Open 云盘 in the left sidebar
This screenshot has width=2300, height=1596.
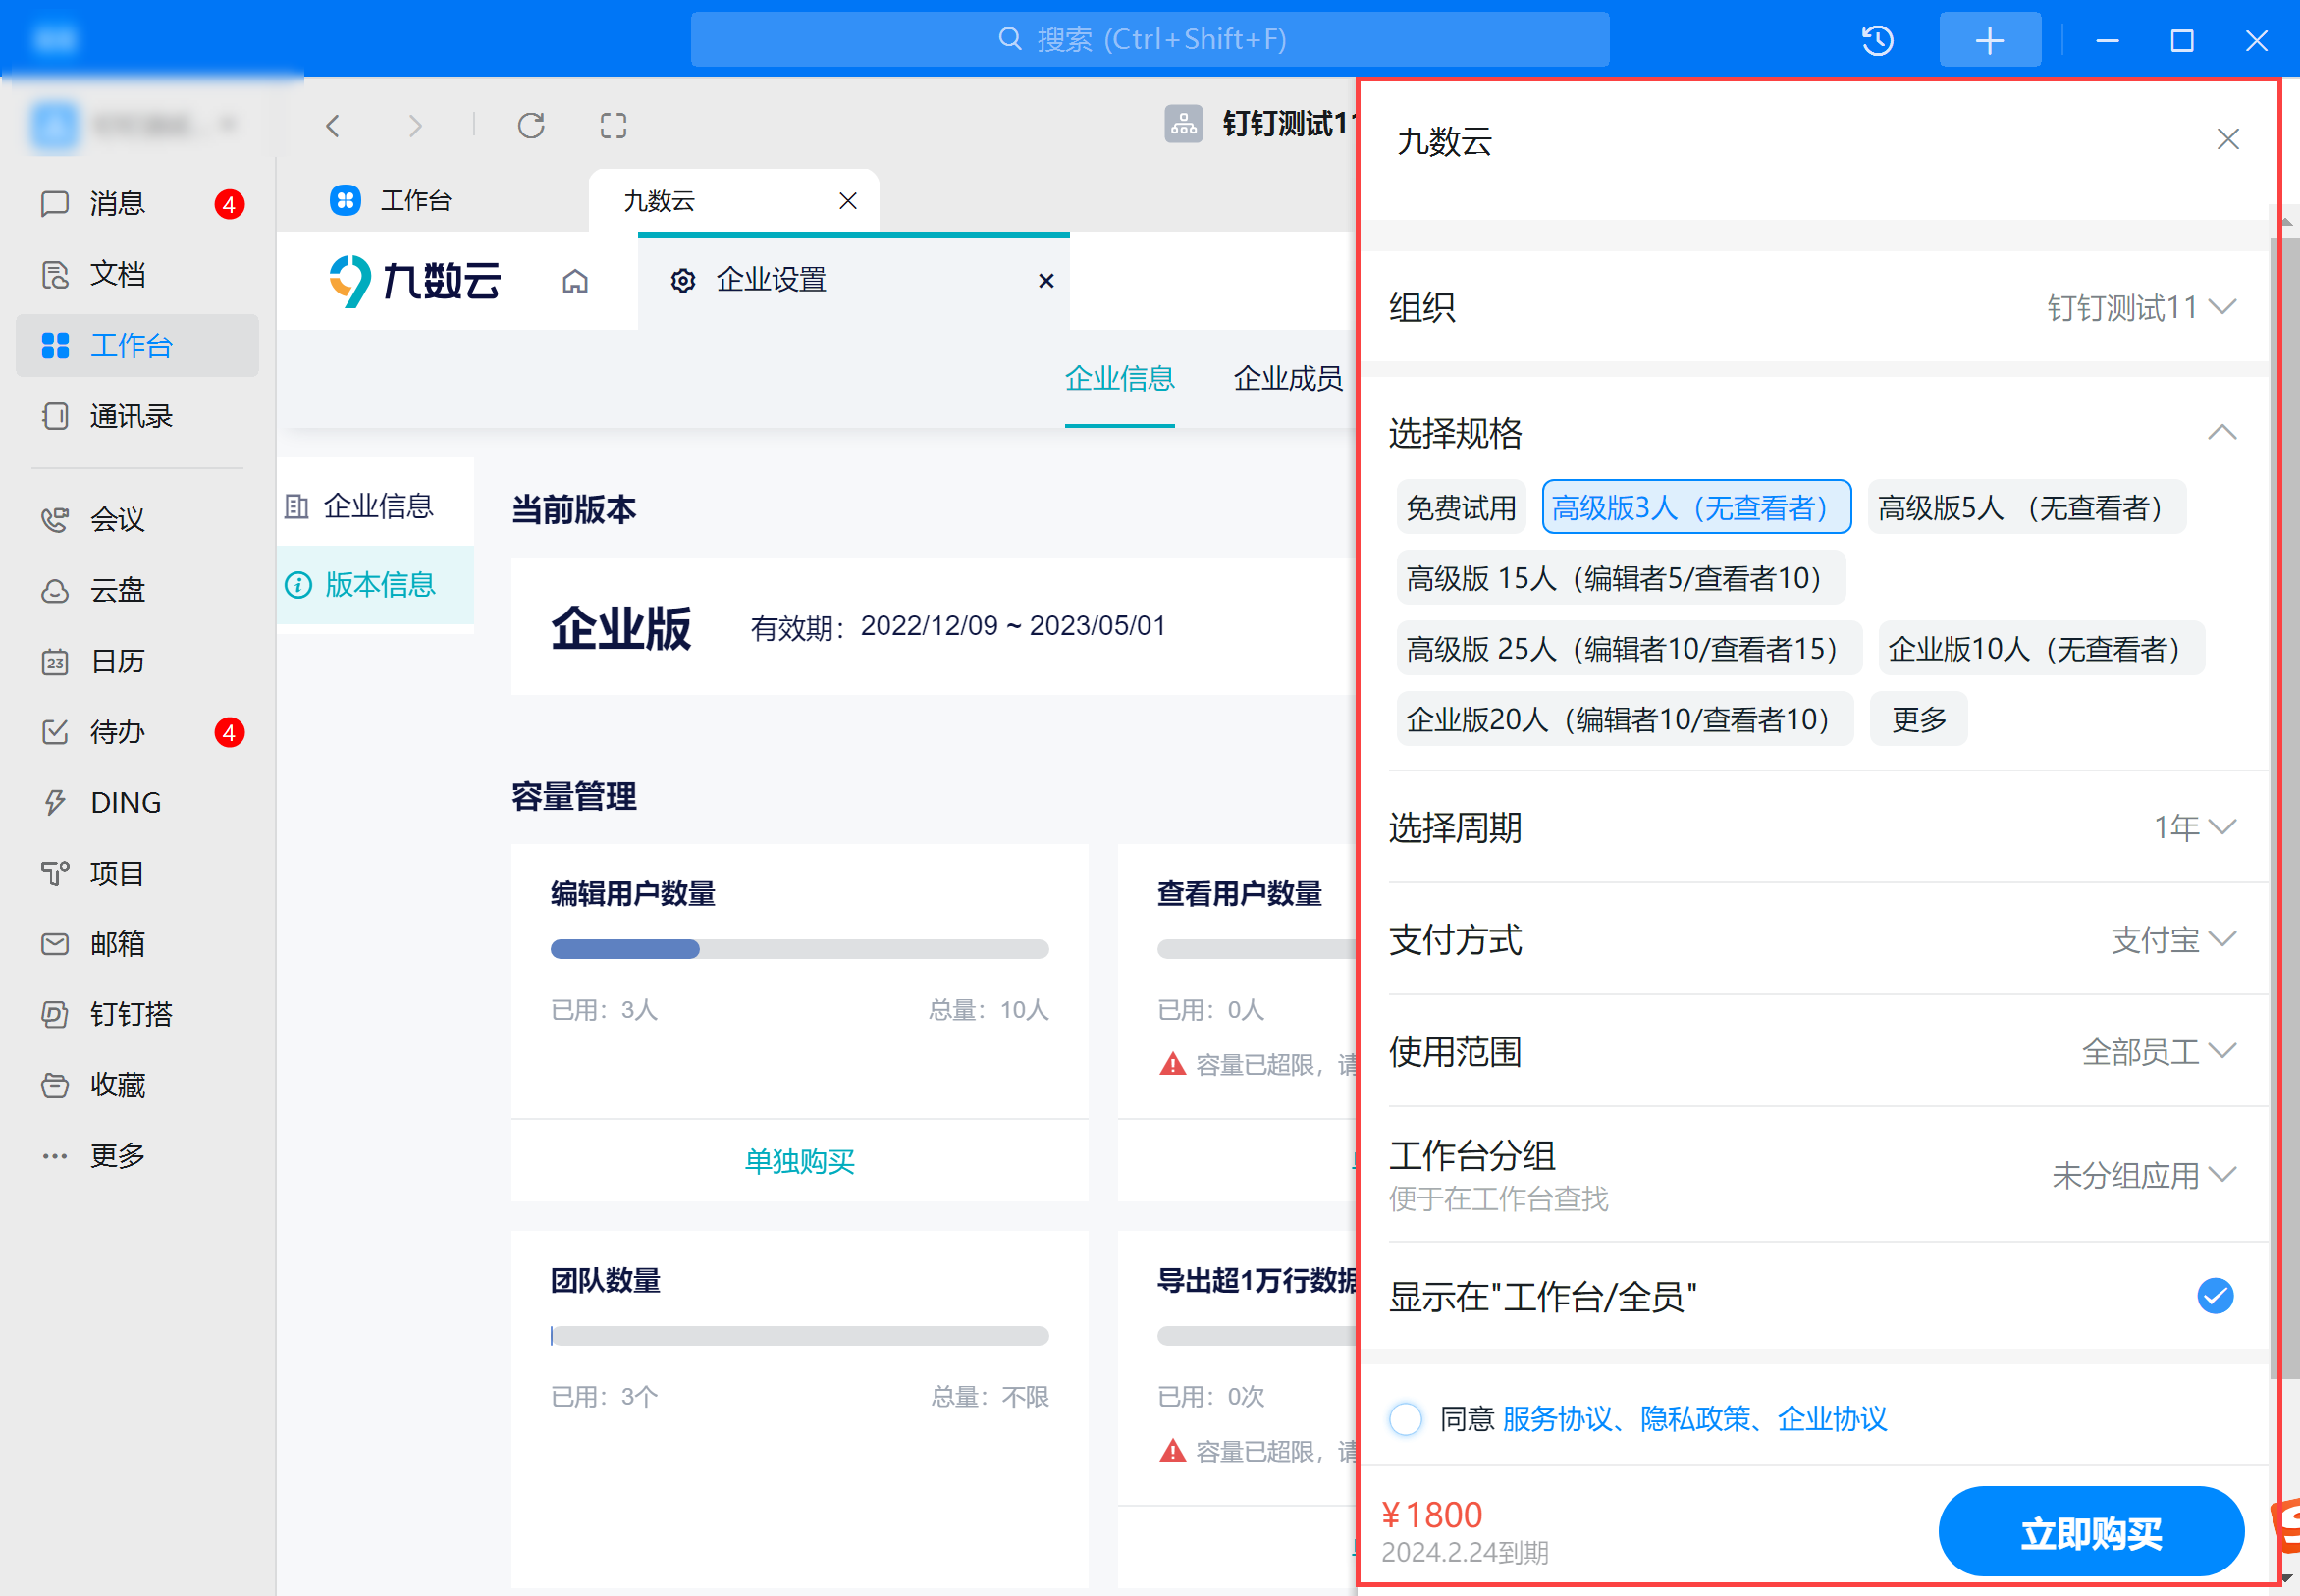(117, 590)
